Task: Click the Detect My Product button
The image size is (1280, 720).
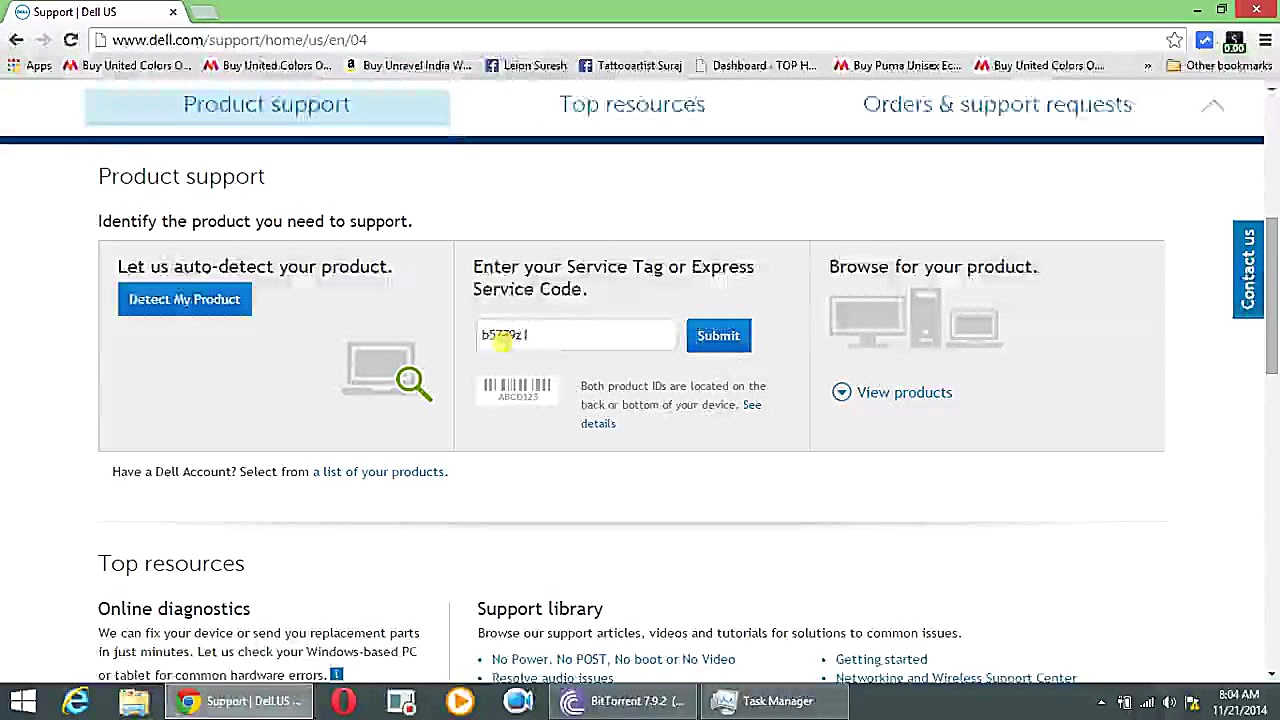Action: [184, 299]
